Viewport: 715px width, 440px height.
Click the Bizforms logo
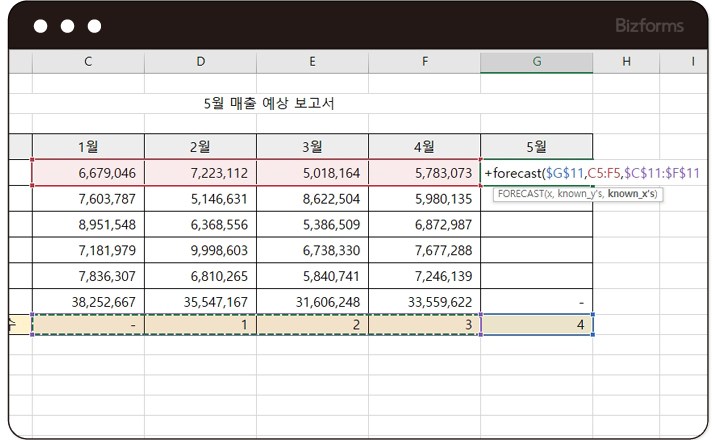(647, 25)
